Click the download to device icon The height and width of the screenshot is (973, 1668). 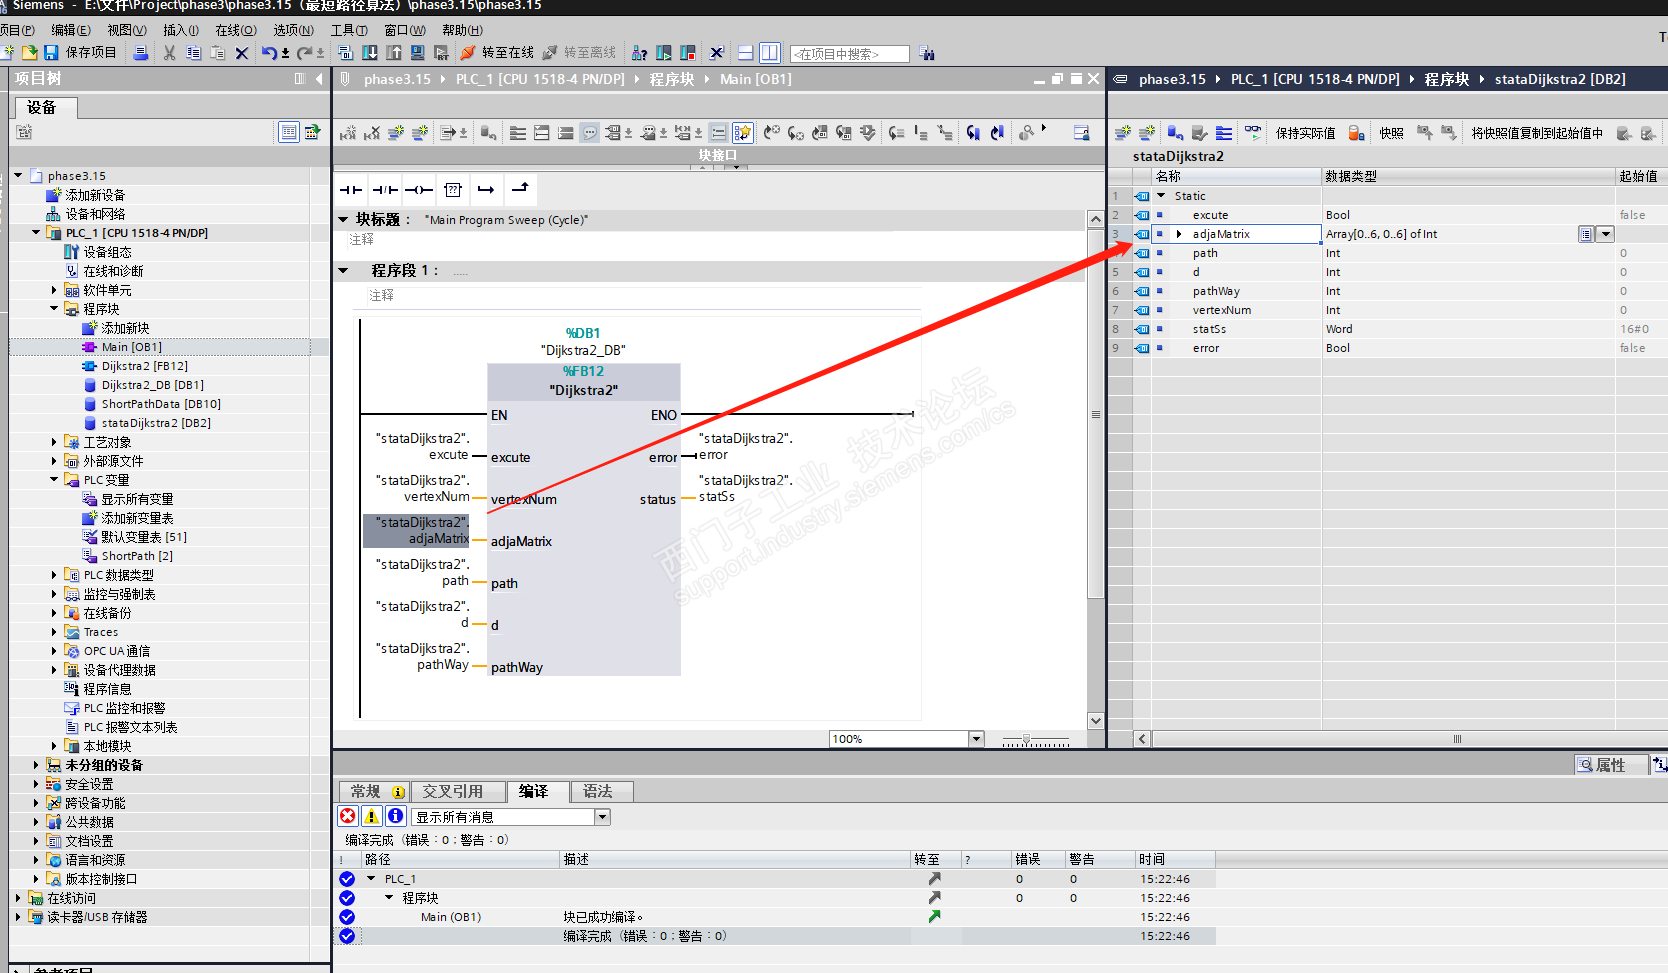pos(370,53)
